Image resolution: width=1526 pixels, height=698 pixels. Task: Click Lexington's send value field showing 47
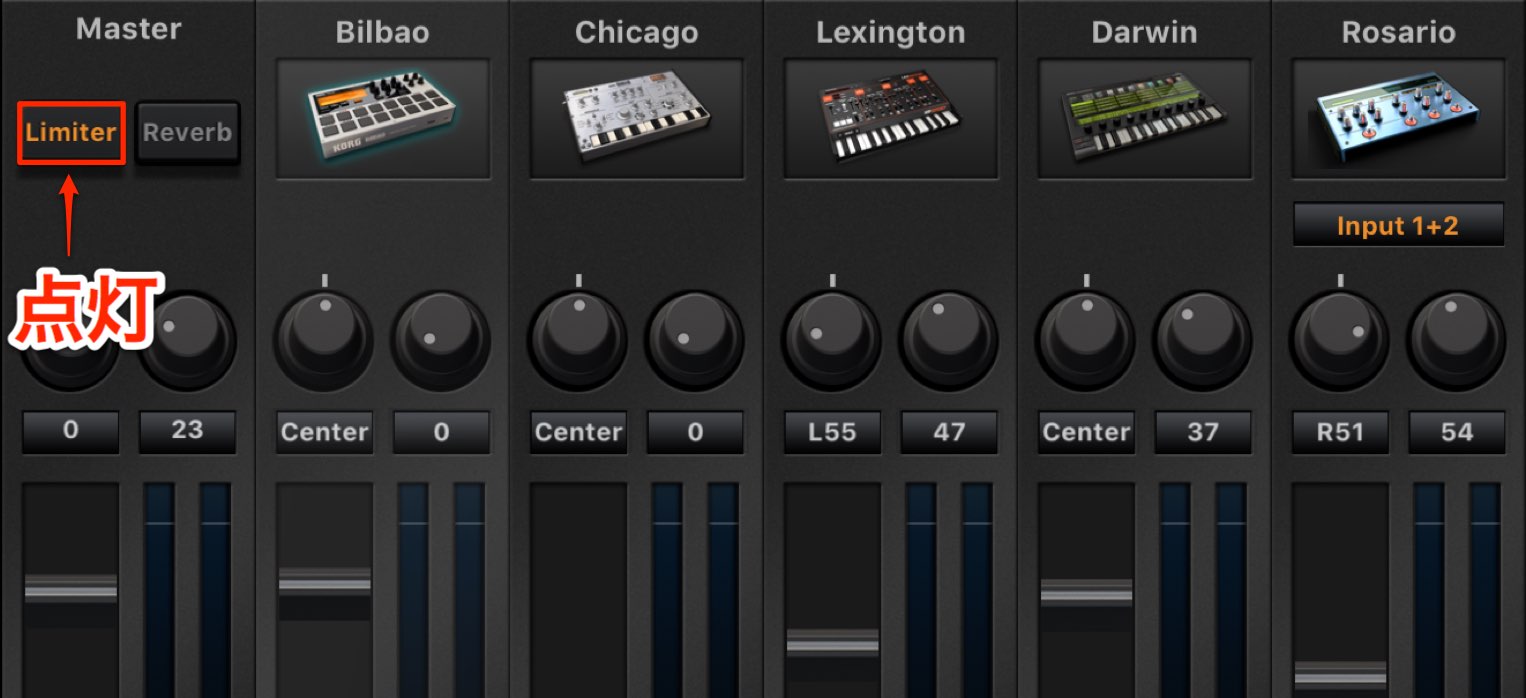[949, 432]
